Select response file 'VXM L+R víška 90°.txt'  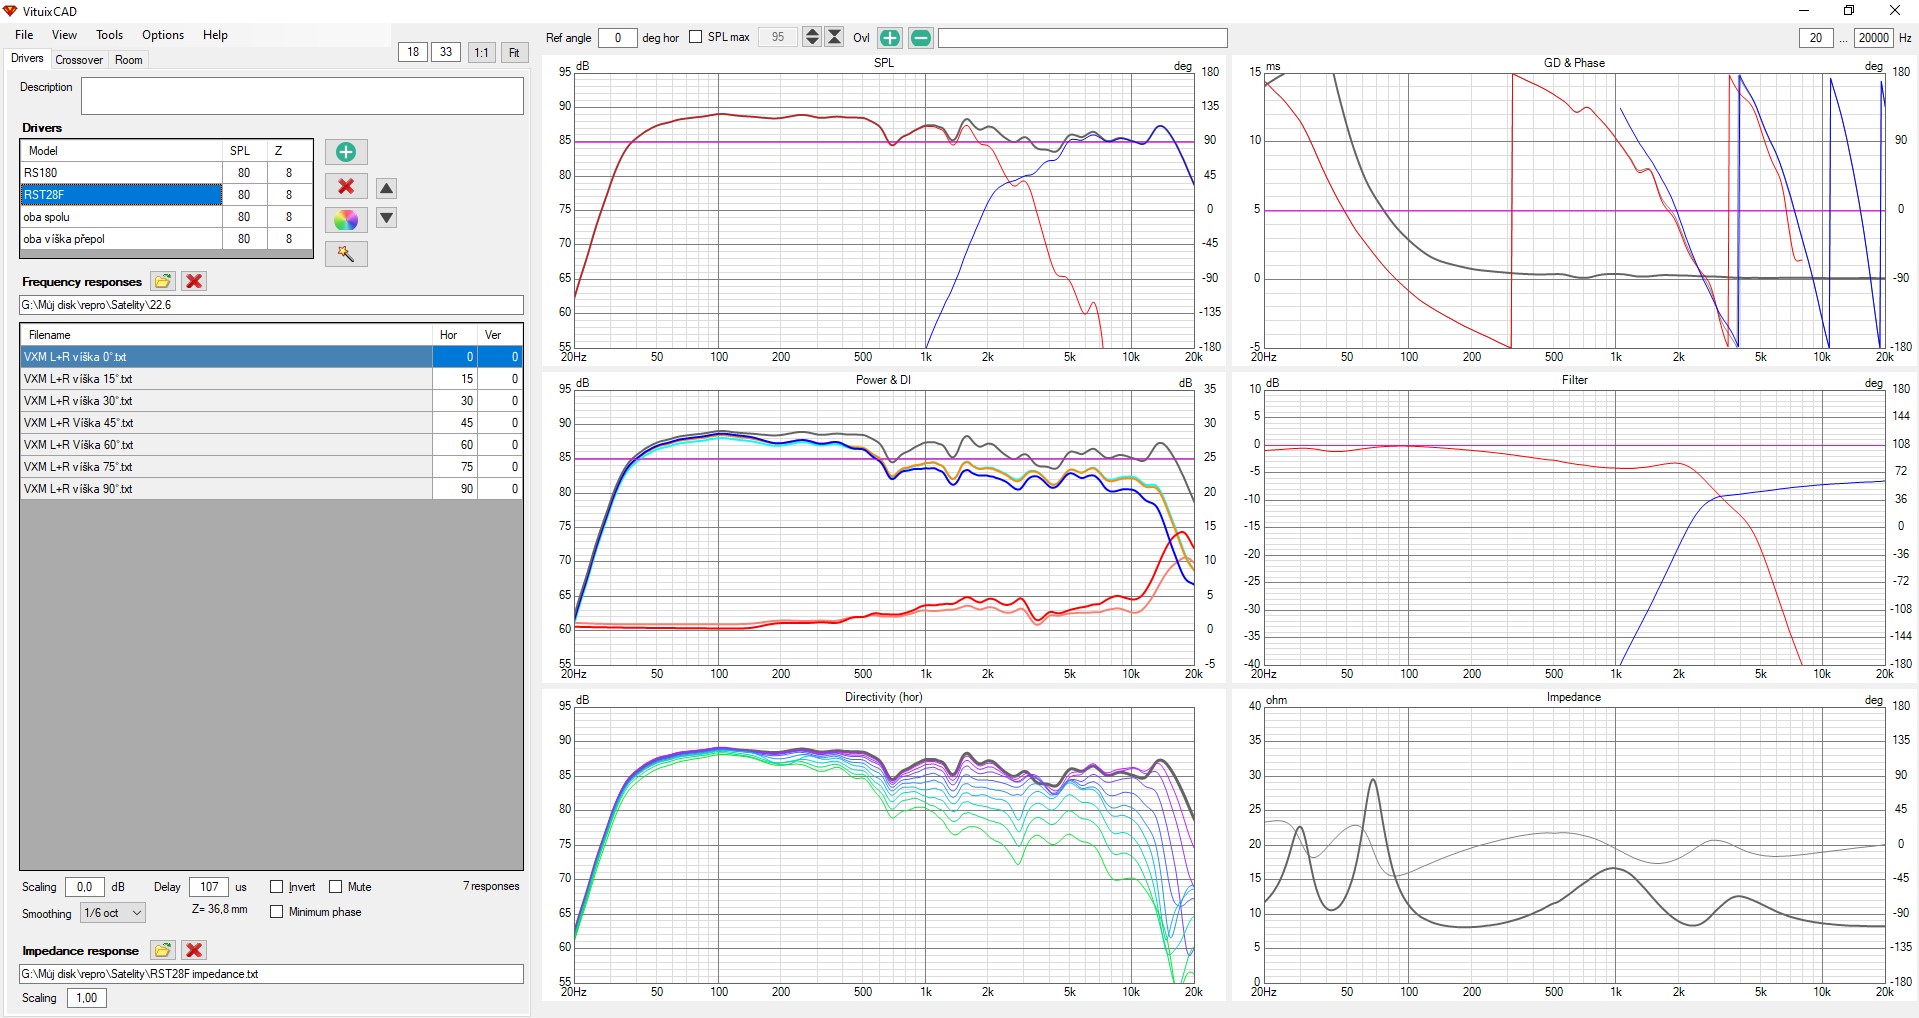pos(271,489)
